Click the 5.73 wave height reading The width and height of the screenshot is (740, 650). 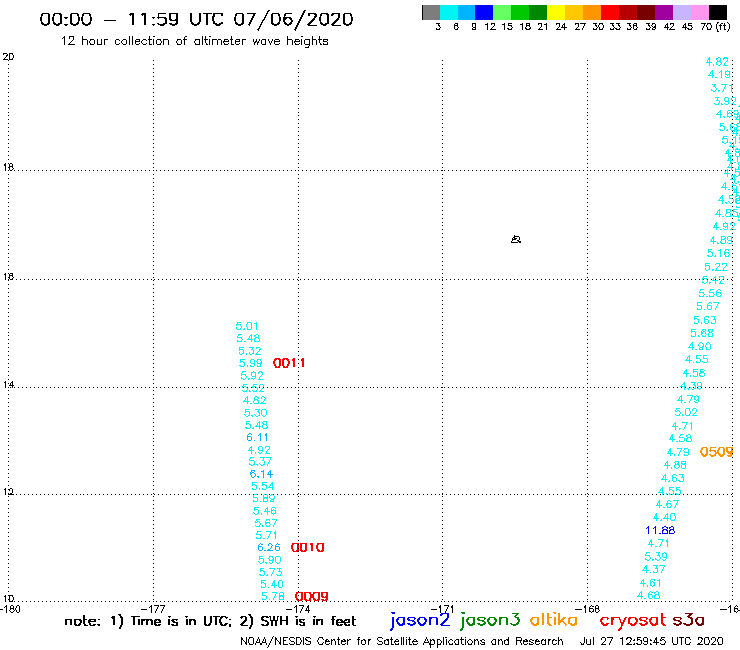[x=271, y=572]
